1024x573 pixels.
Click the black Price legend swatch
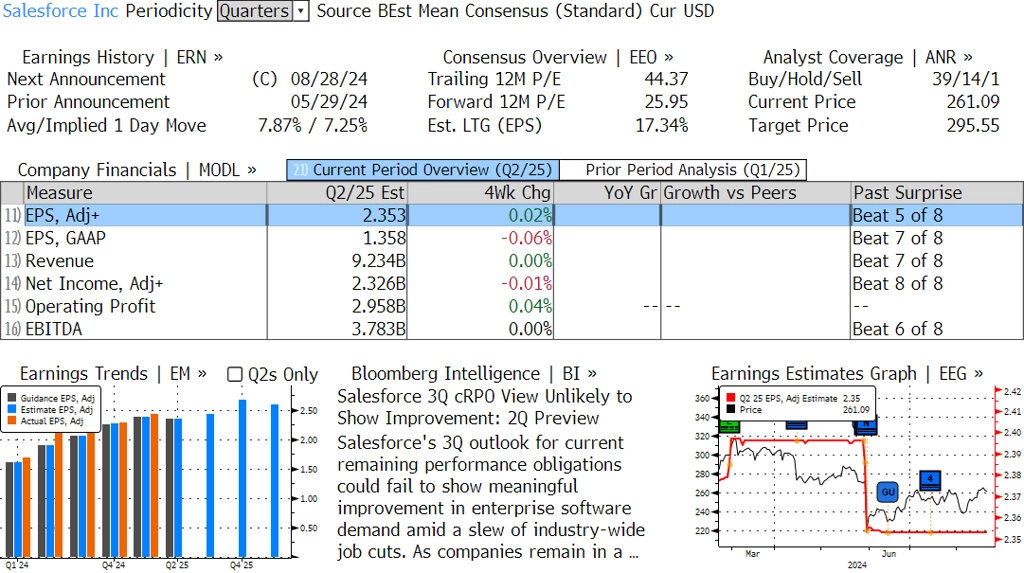point(730,410)
